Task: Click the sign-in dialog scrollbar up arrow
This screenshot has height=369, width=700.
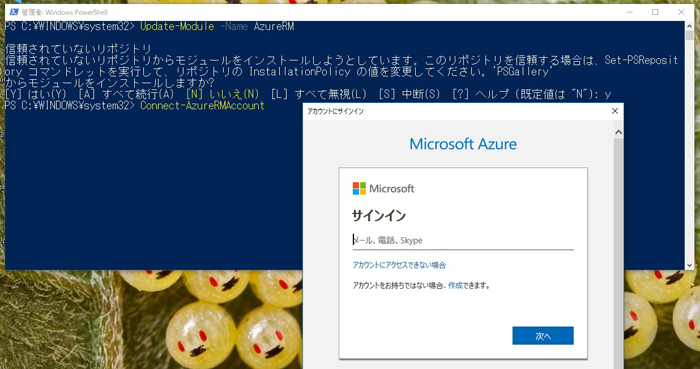Action: 618,132
